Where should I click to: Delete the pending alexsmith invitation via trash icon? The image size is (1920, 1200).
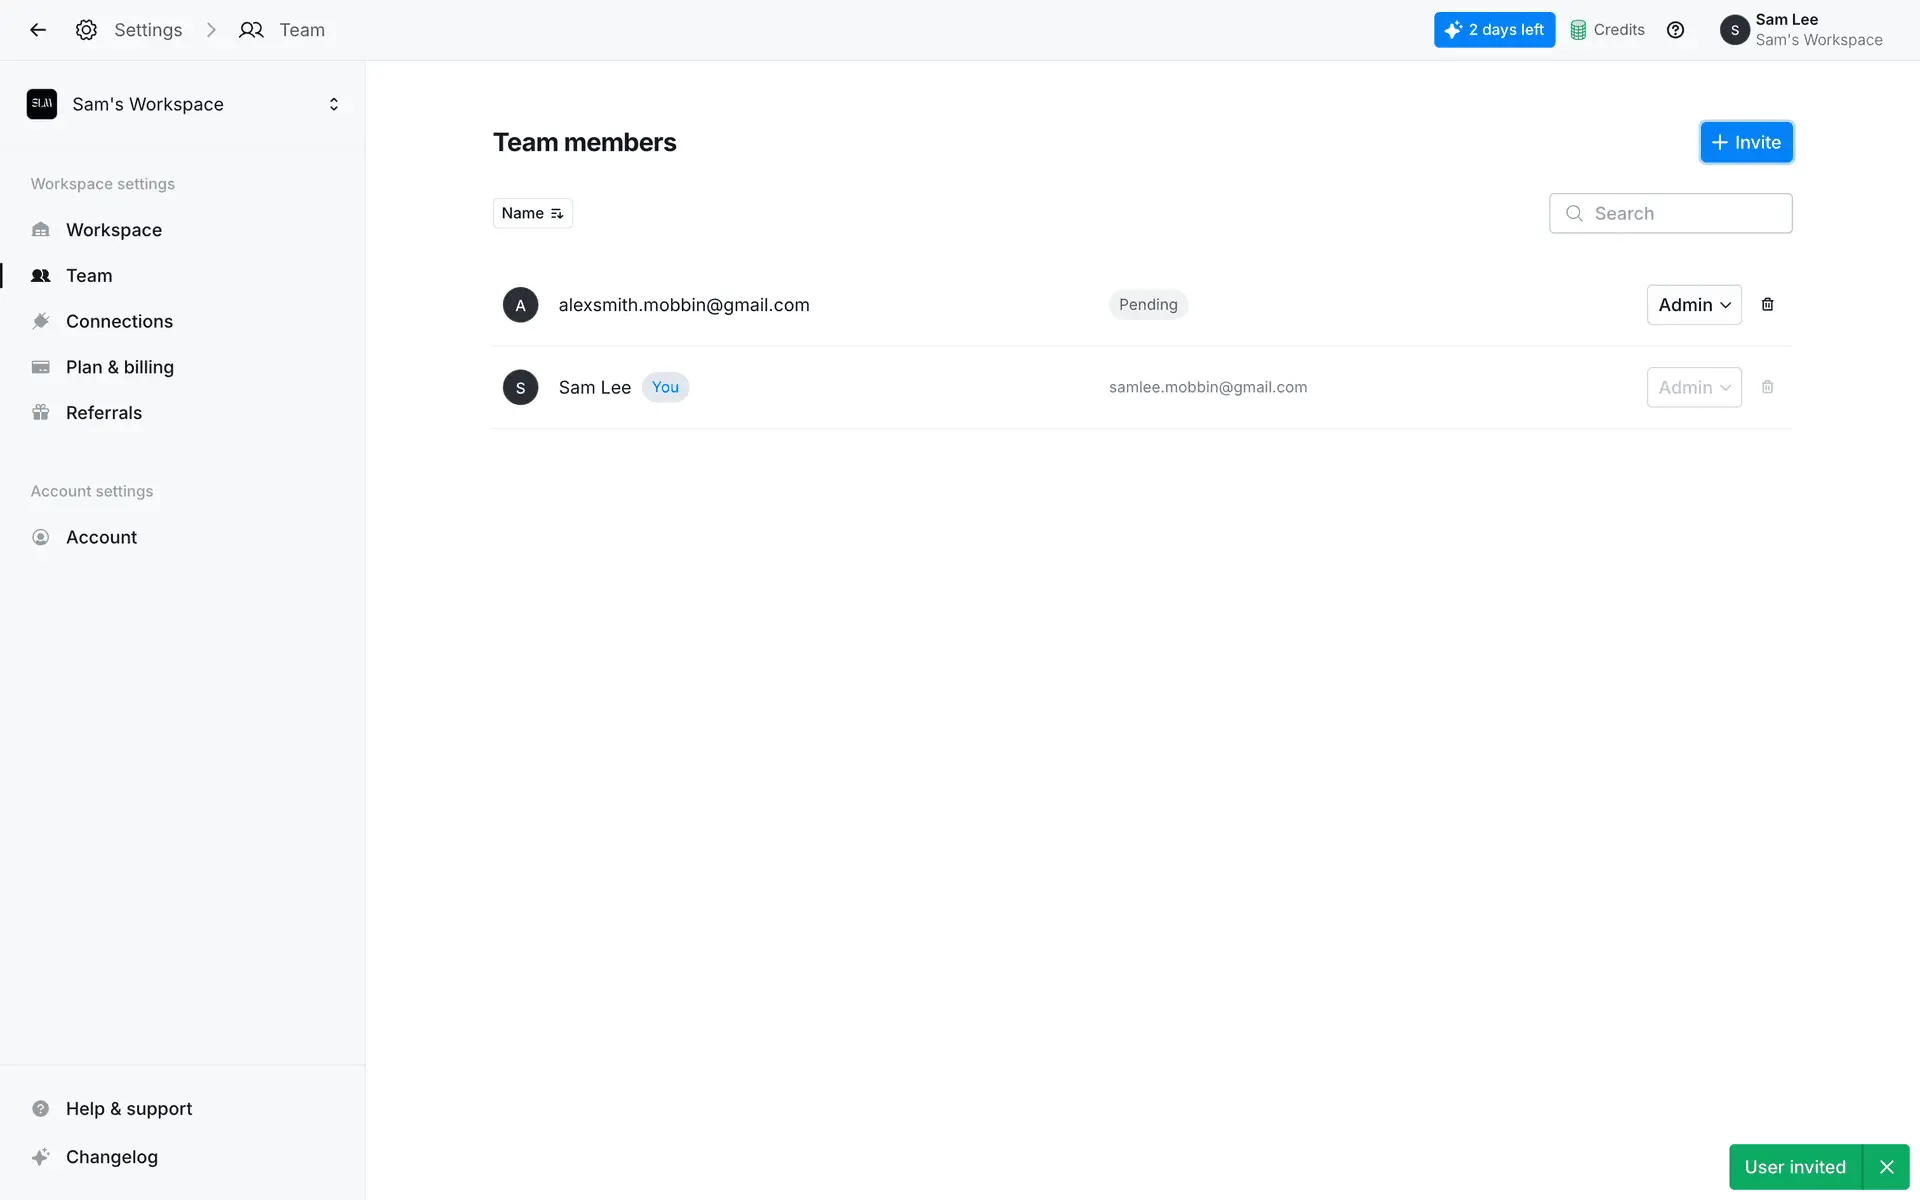pyautogui.click(x=1767, y=305)
